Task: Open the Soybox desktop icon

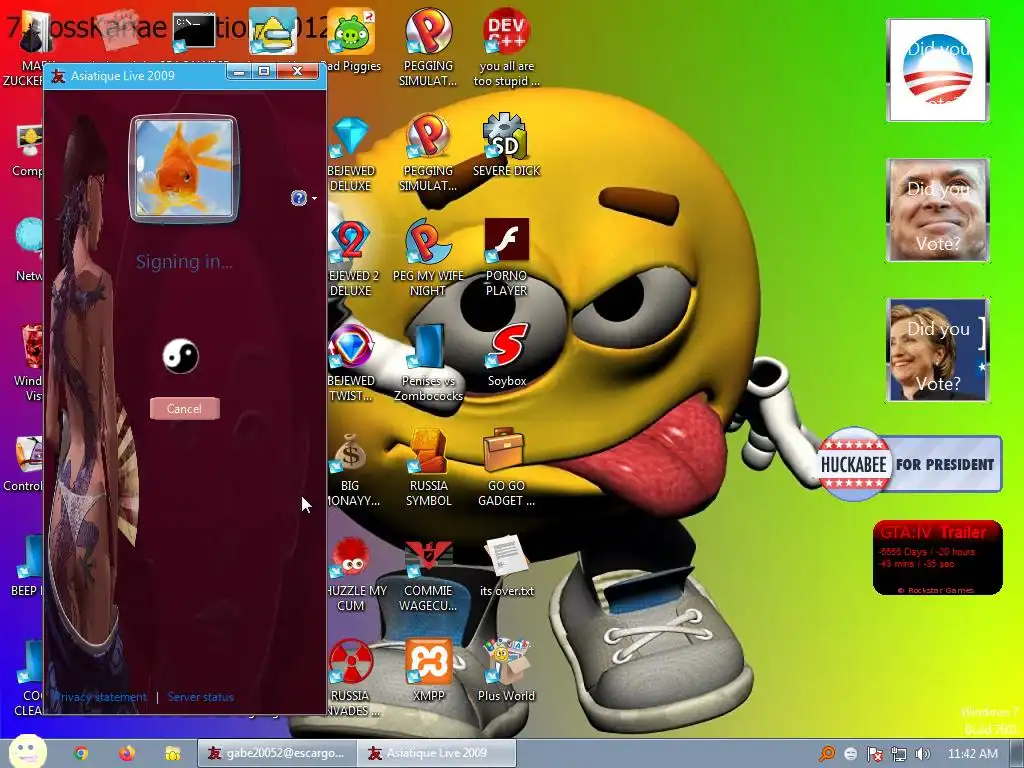Action: [x=506, y=355]
